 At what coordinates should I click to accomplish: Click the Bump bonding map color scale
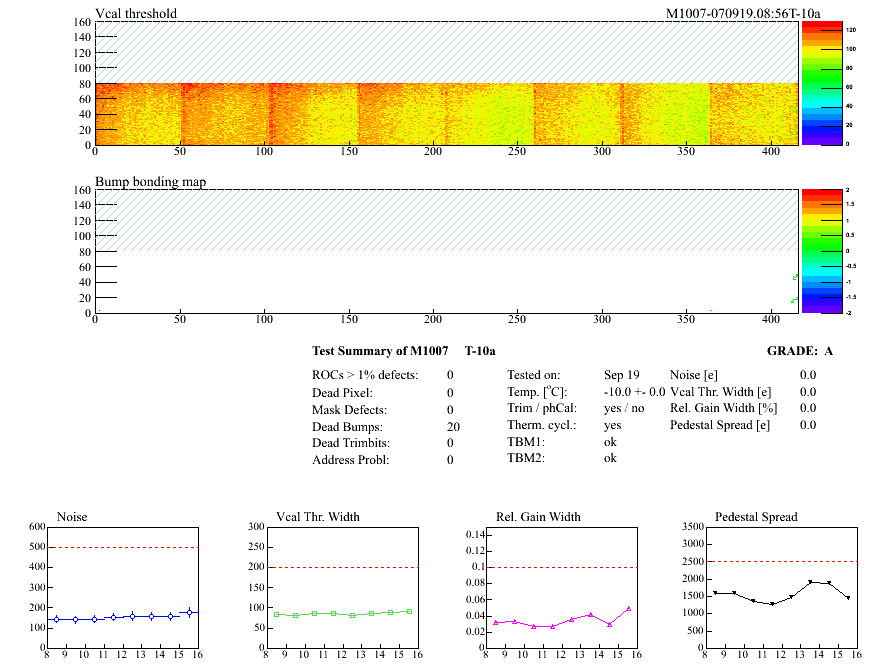pos(821,250)
